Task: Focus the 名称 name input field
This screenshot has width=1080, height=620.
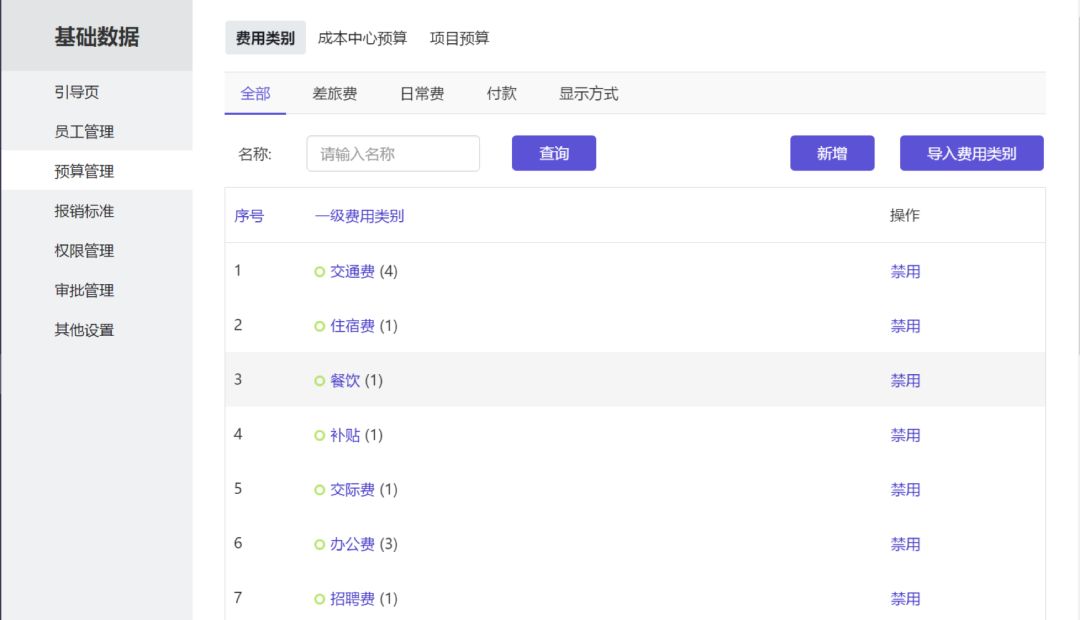Action: click(x=393, y=154)
